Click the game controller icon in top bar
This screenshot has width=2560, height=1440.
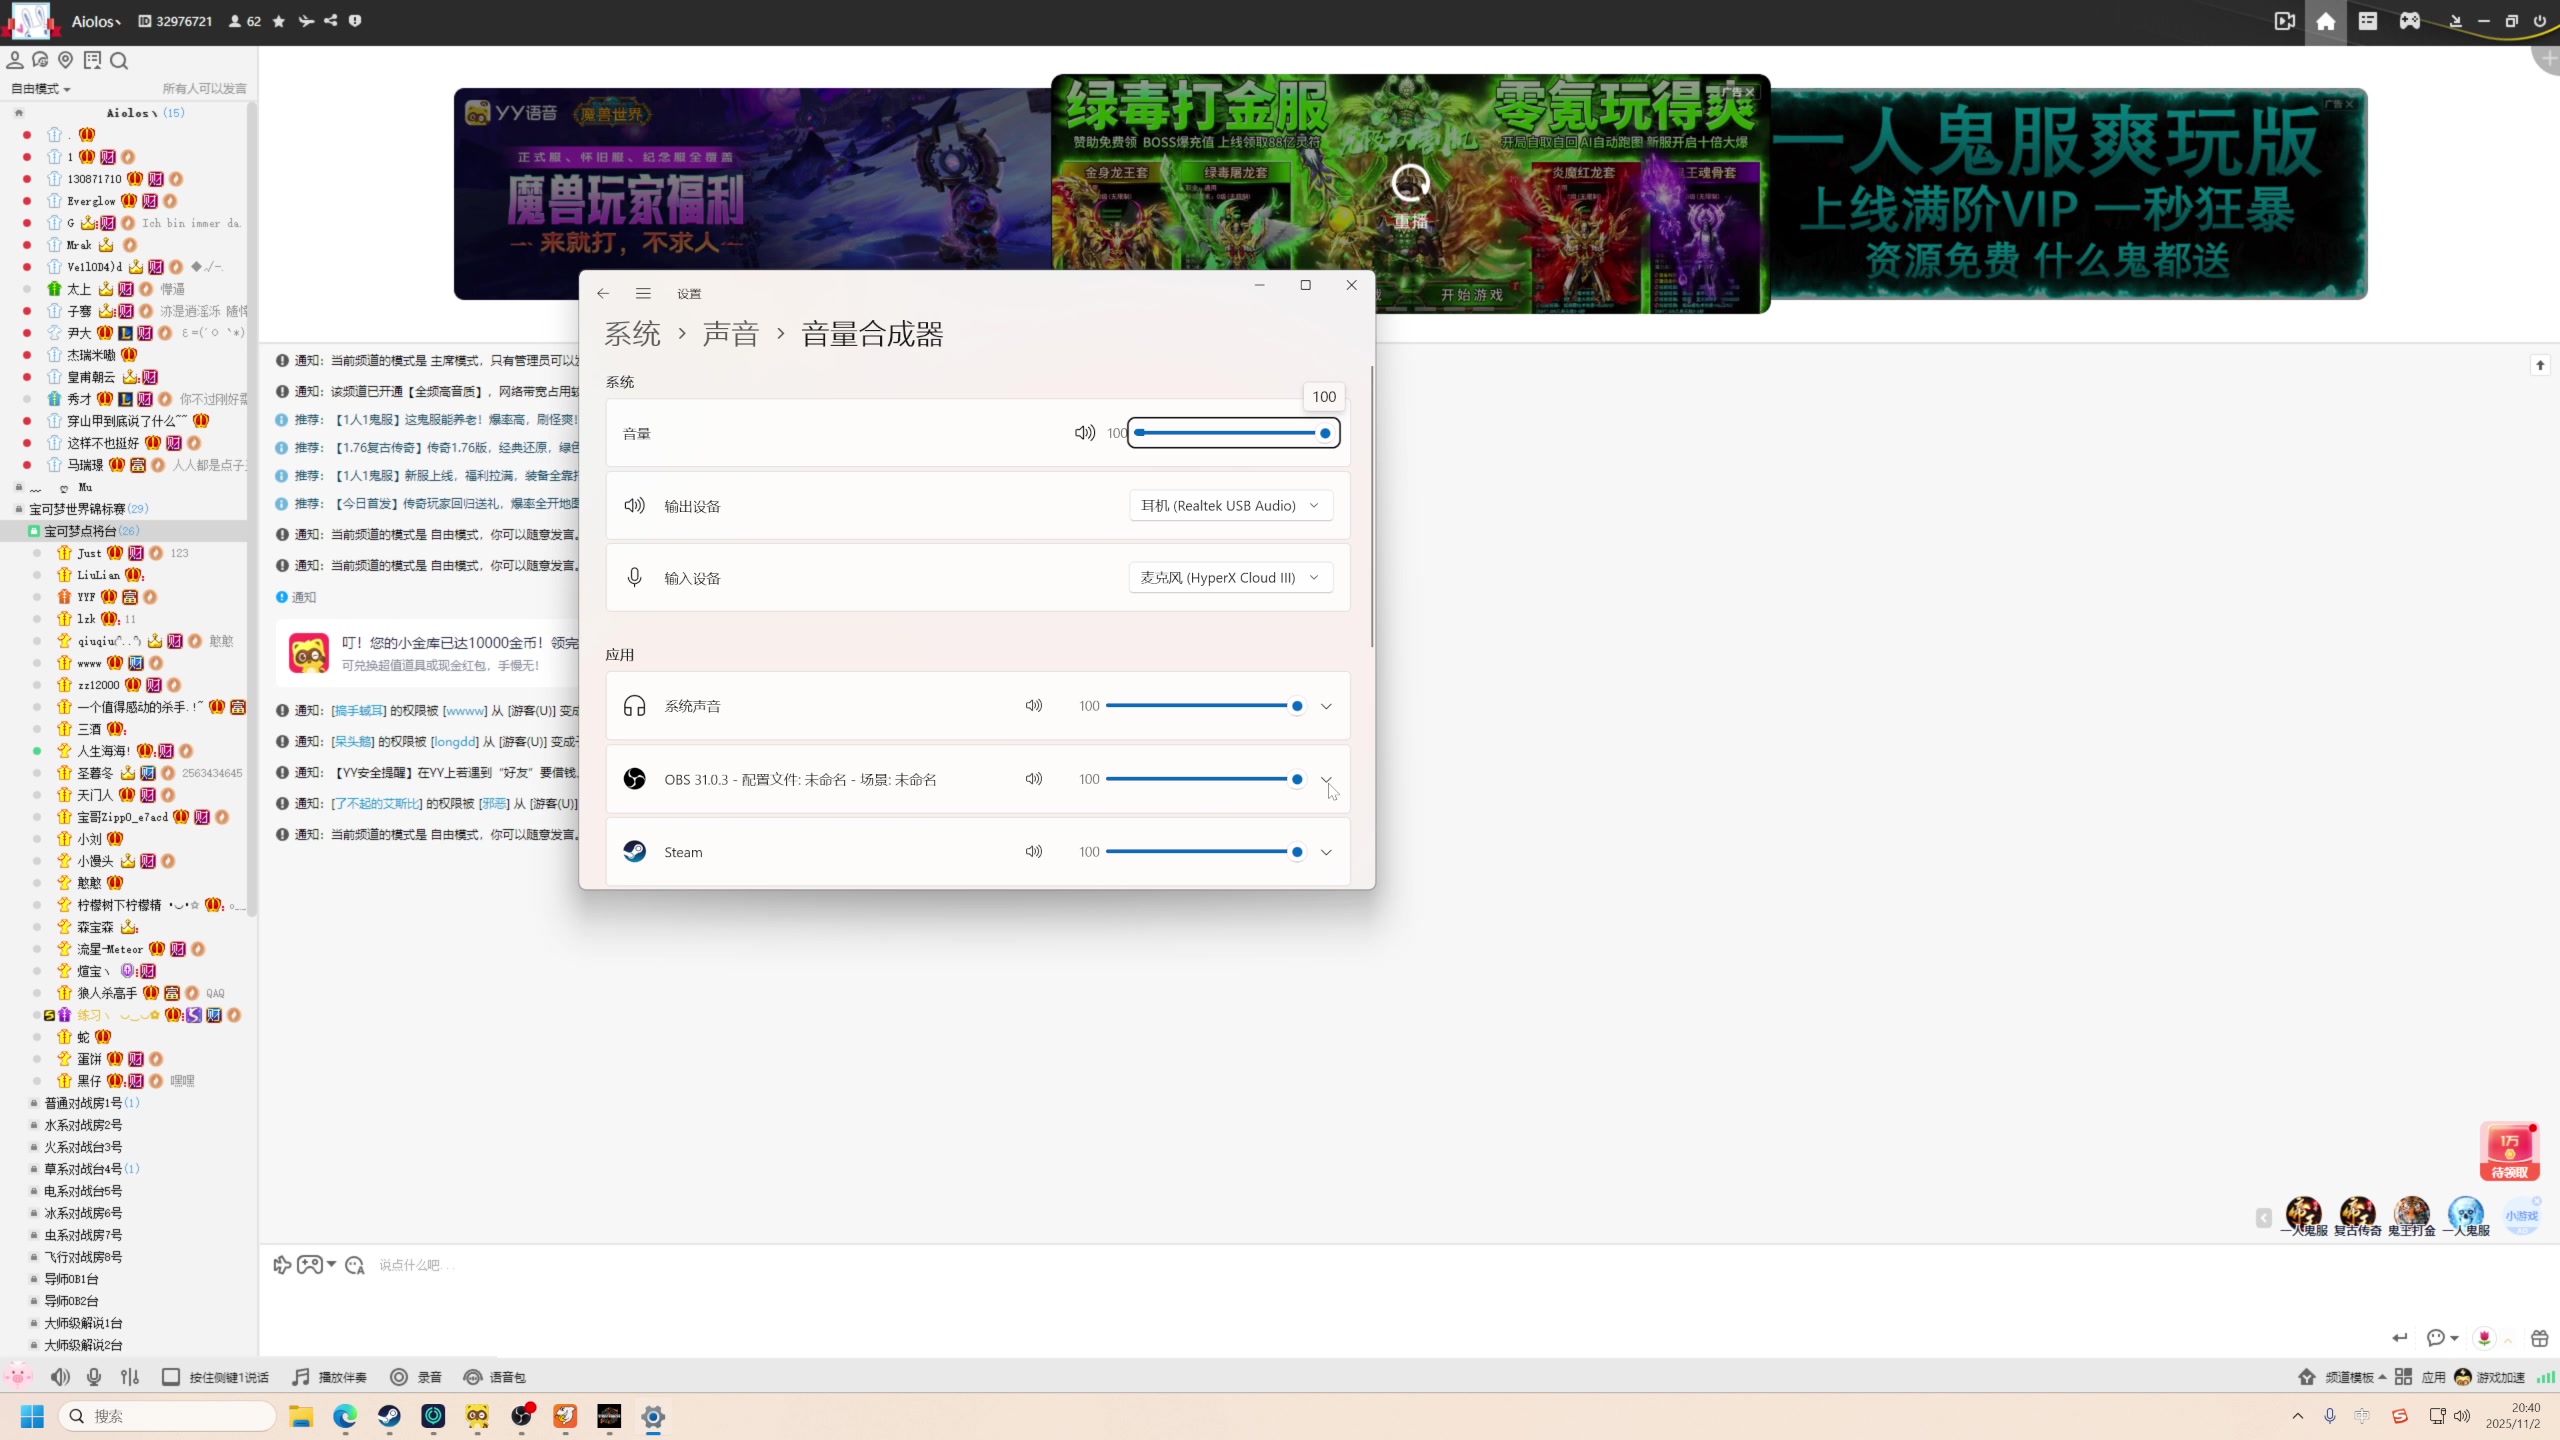coord(2410,21)
